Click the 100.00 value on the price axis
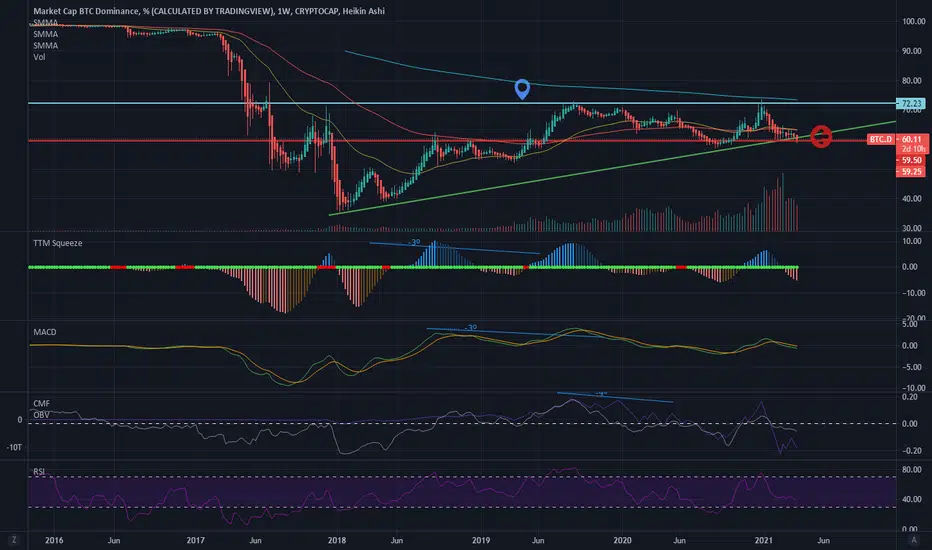The height and width of the screenshot is (550, 932). click(914, 21)
